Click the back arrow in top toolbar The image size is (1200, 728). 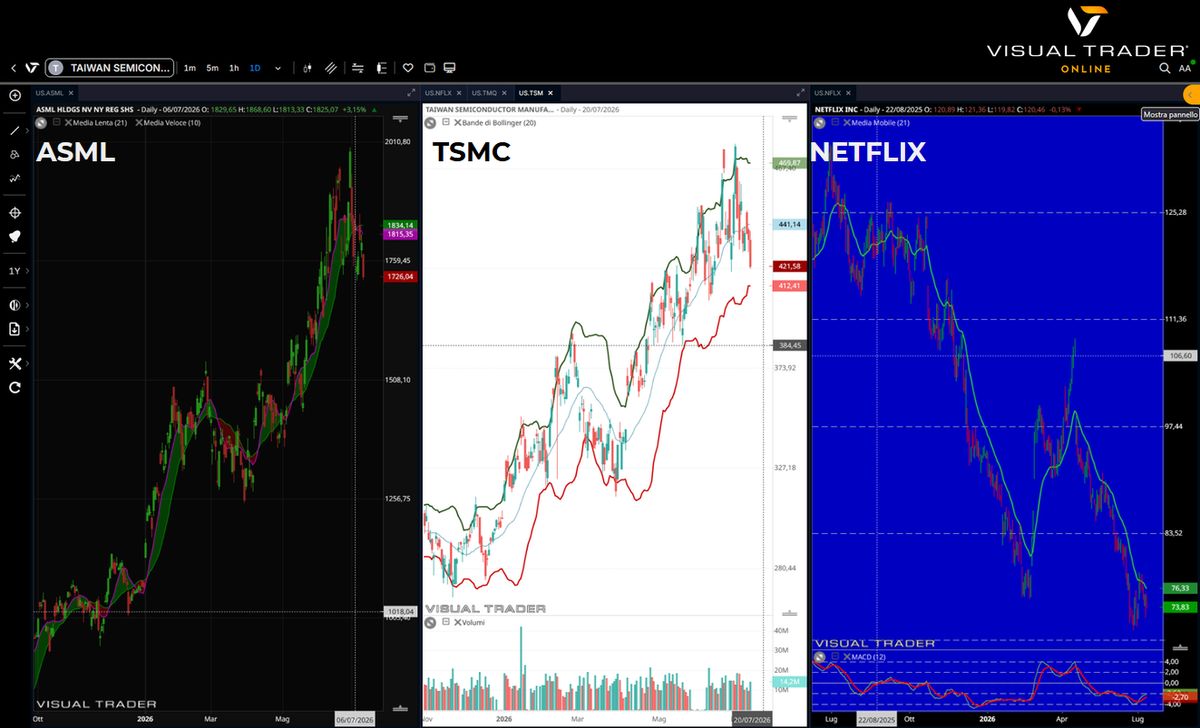click(x=13, y=68)
